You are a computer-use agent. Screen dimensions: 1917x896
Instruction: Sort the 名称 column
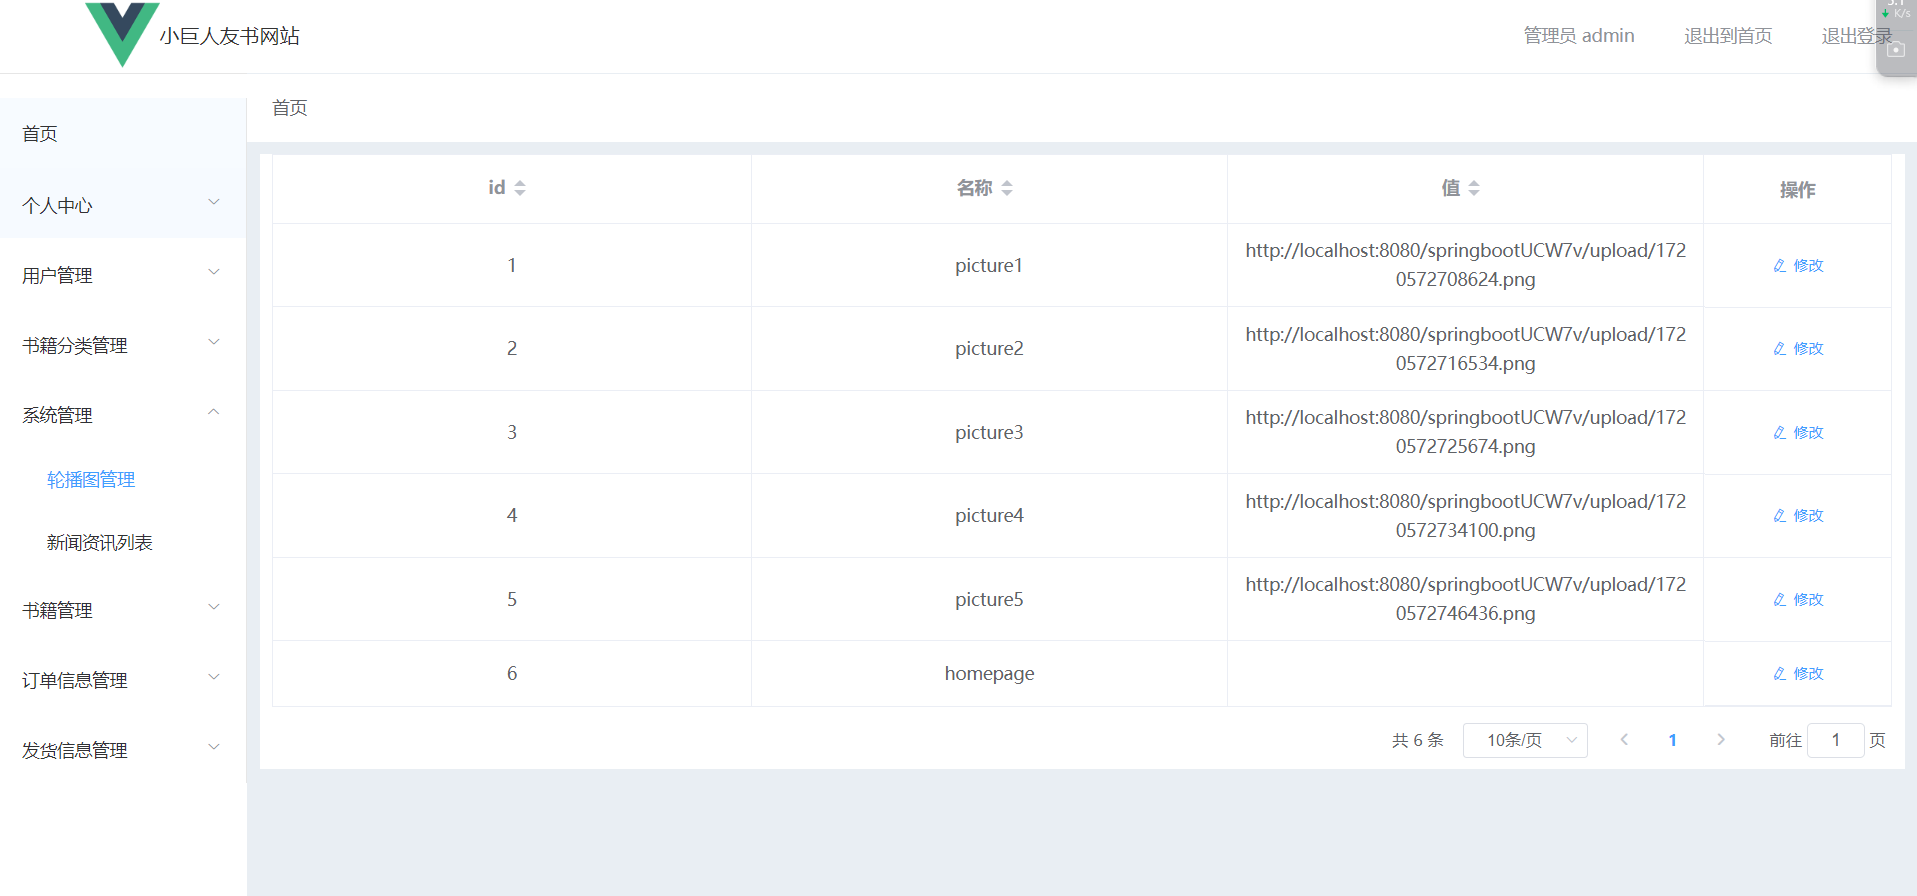coord(1006,188)
